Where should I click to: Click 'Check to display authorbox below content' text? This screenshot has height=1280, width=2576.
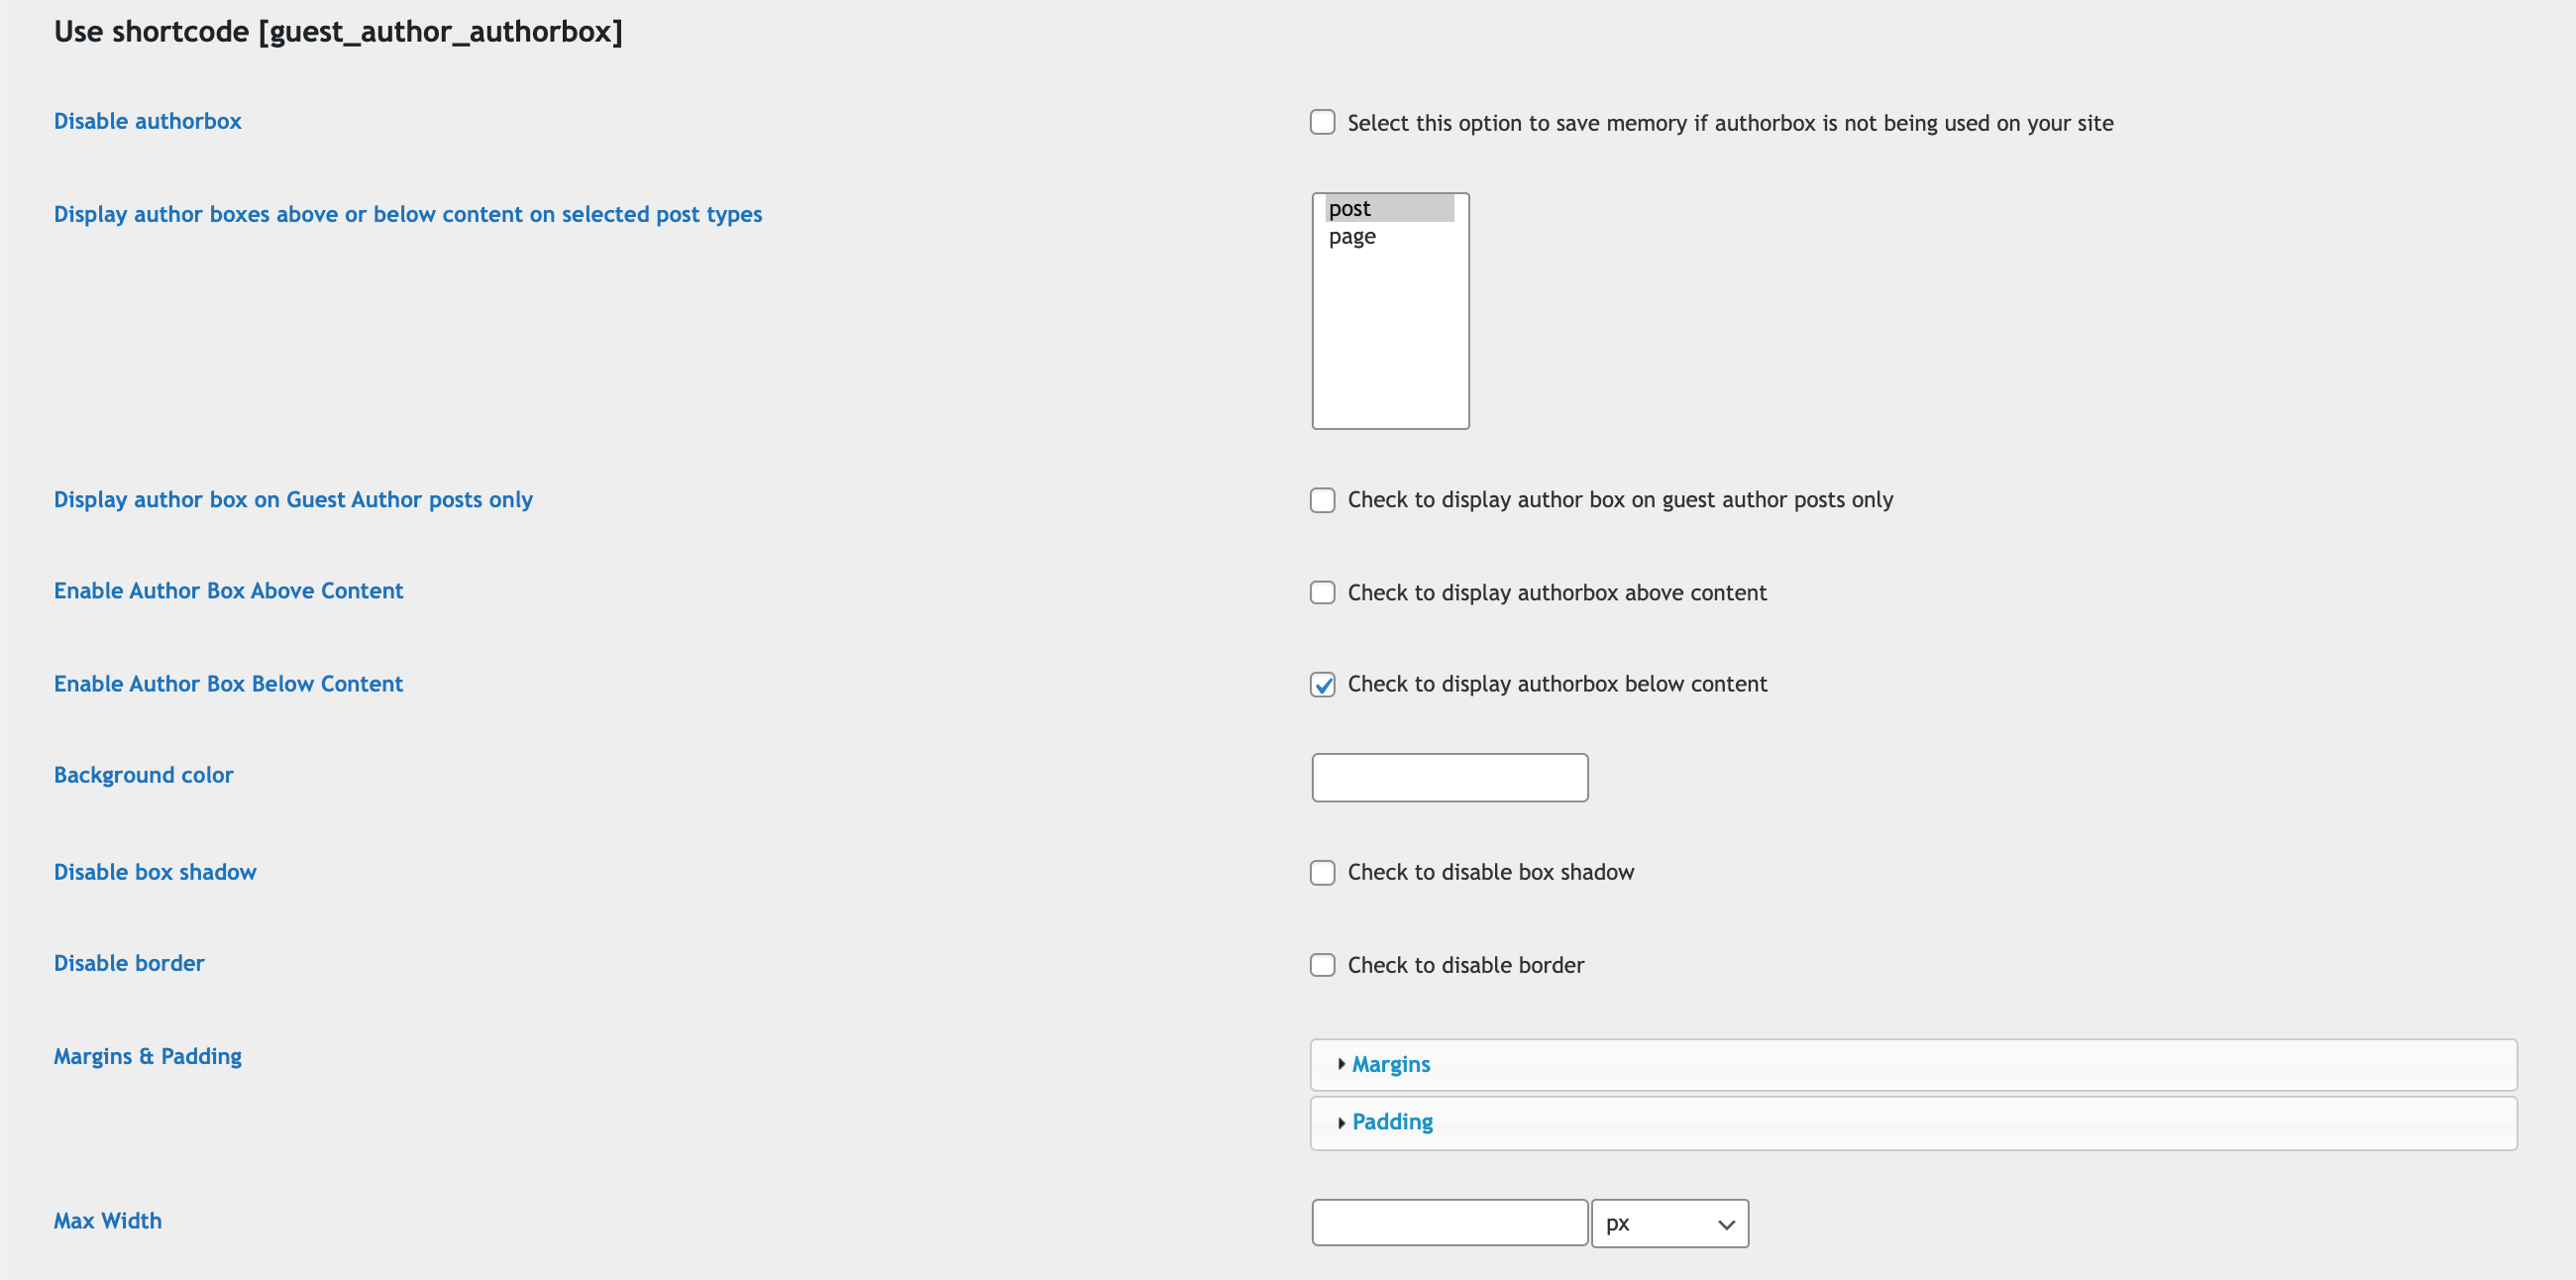click(1557, 684)
